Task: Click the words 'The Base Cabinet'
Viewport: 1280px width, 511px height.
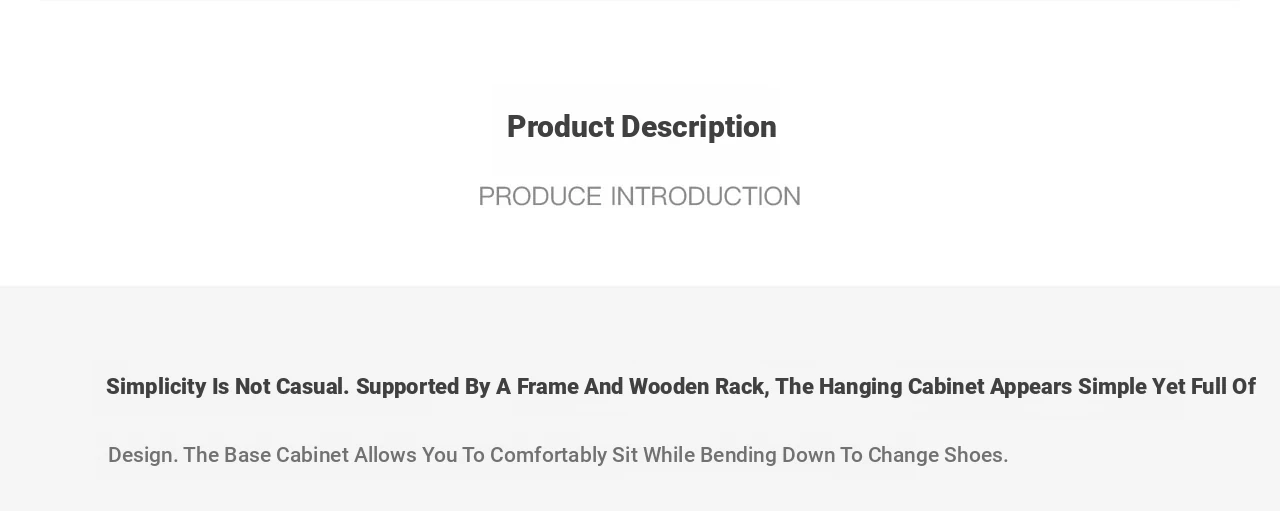Action: pyautogui.click(x=266, y=455)
